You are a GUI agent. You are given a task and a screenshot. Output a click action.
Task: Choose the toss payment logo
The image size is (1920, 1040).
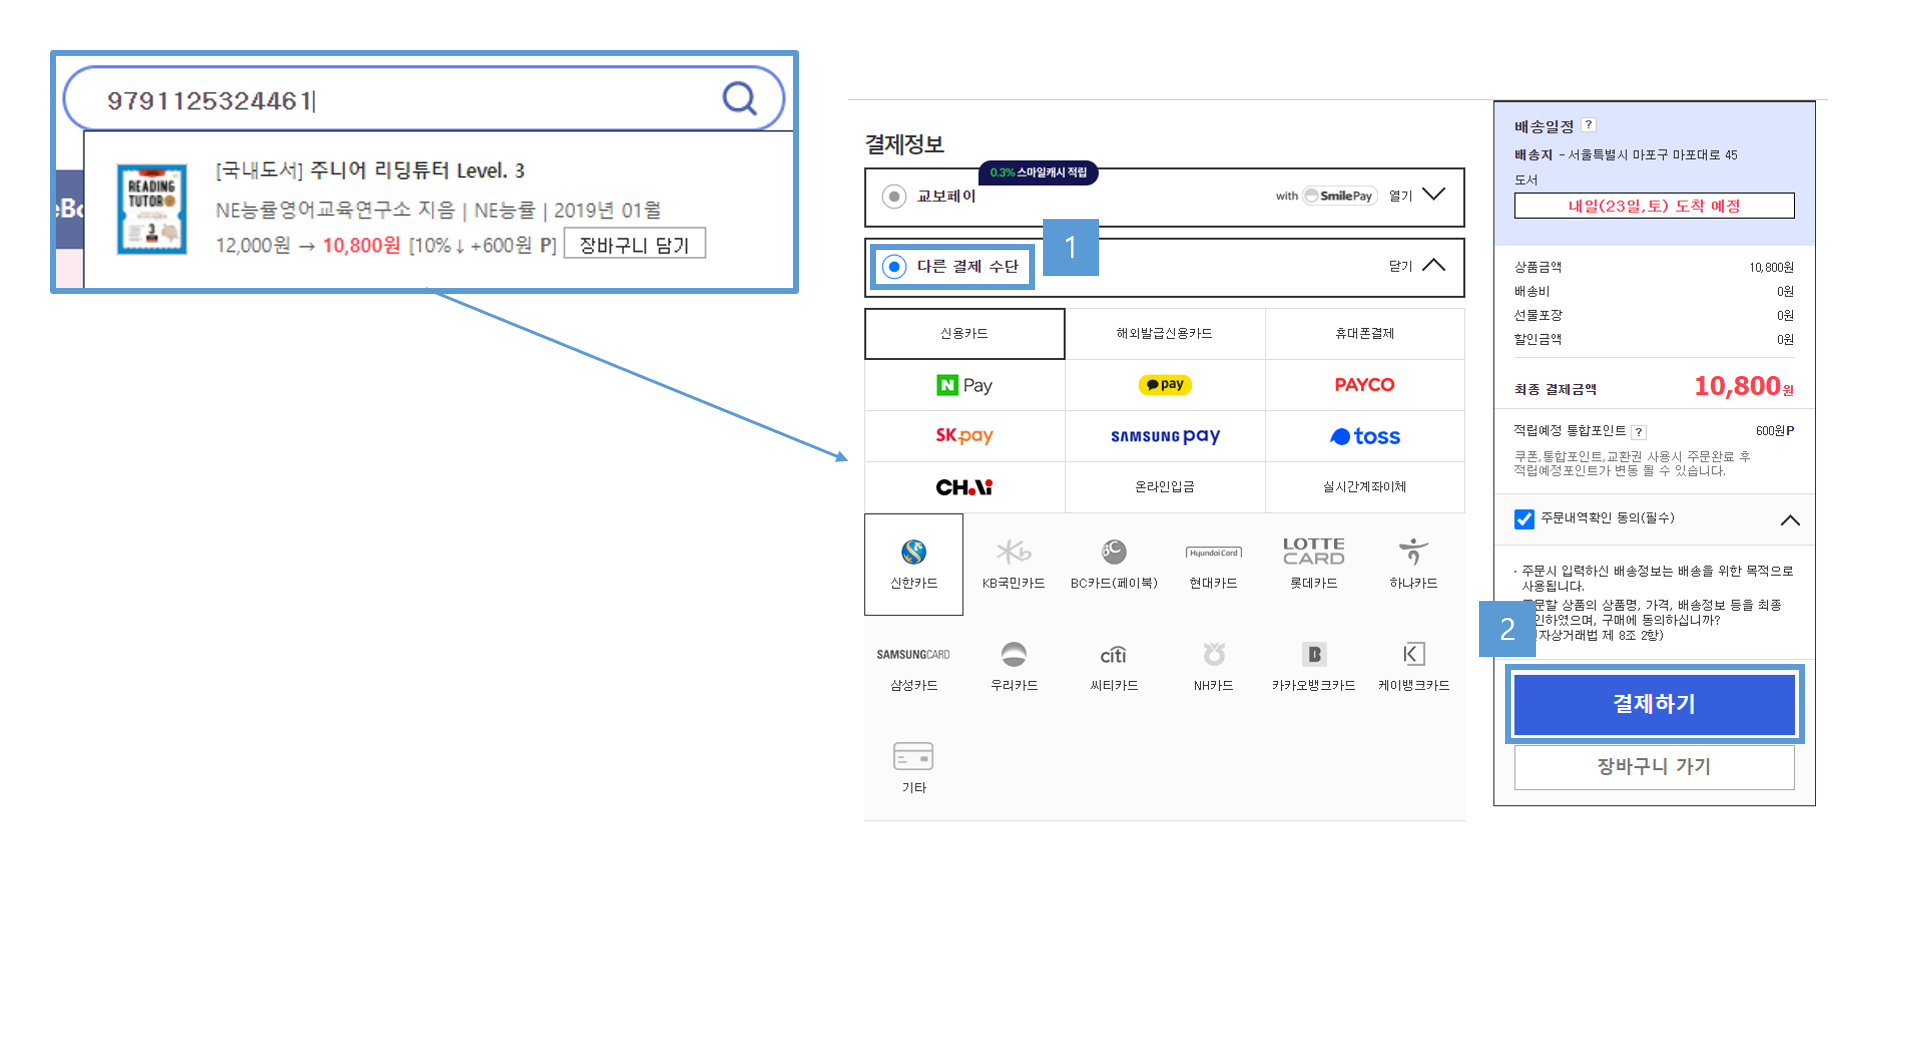pyautogui.click(x=1364, y=436)
